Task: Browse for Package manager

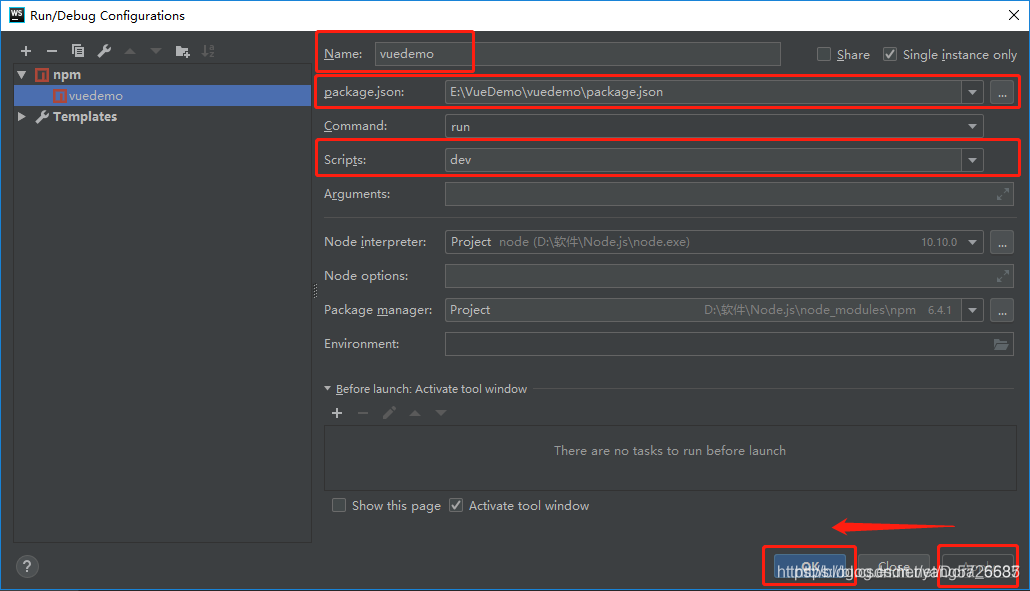Action: point(1002,310)
